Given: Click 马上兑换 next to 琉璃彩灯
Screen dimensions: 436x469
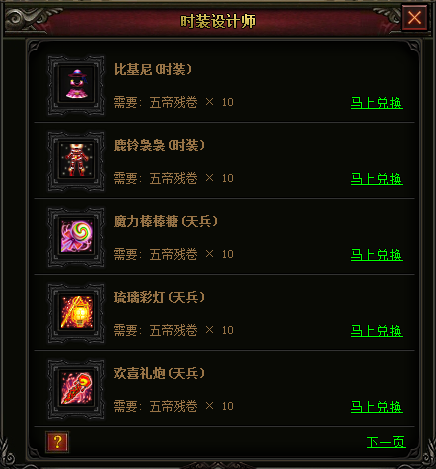Looking at the screenshot, I should pos(377,331).
